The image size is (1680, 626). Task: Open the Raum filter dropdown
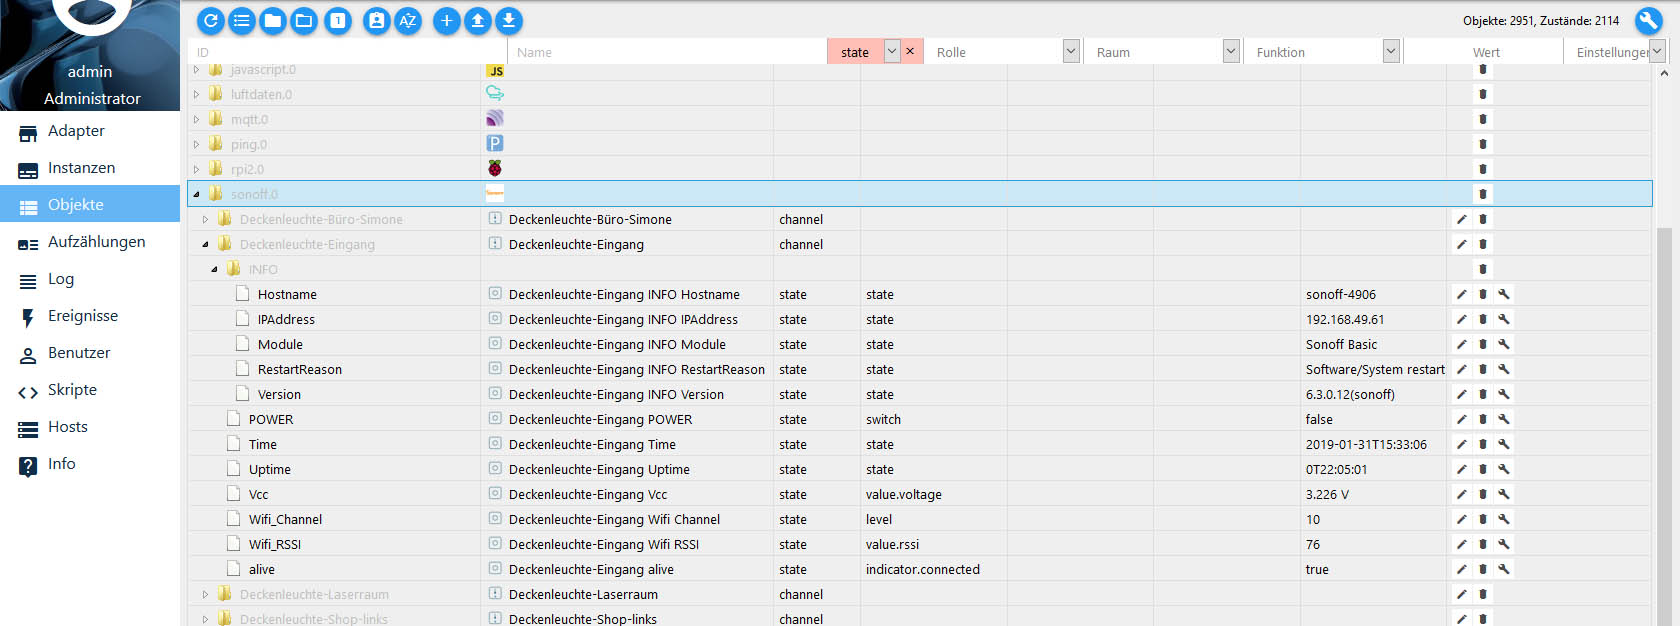pos(1231,52)
